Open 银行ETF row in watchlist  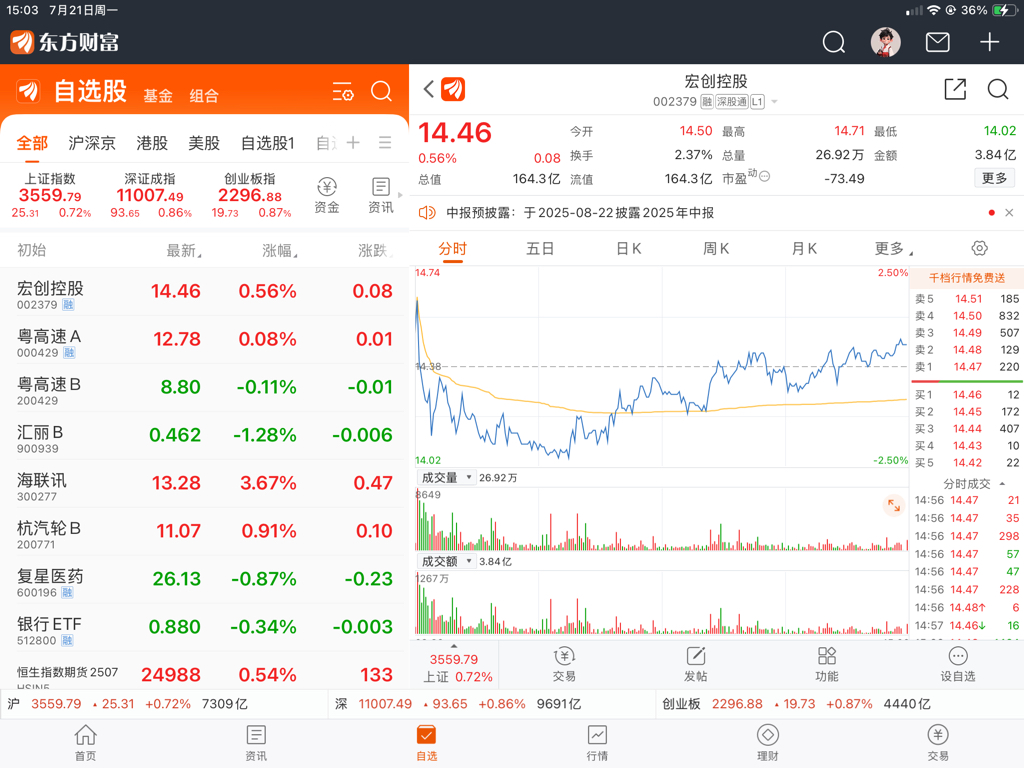click(x=204, y=628)
